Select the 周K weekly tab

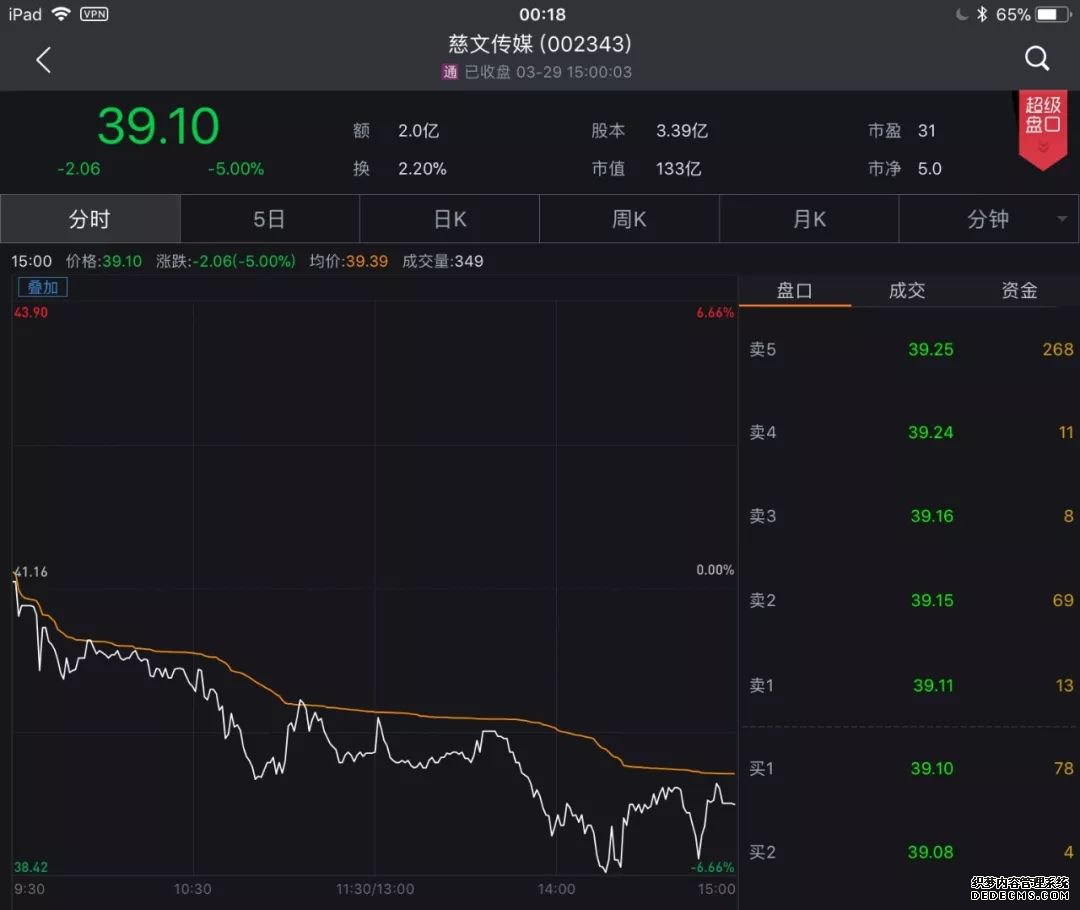coord(629,219)
